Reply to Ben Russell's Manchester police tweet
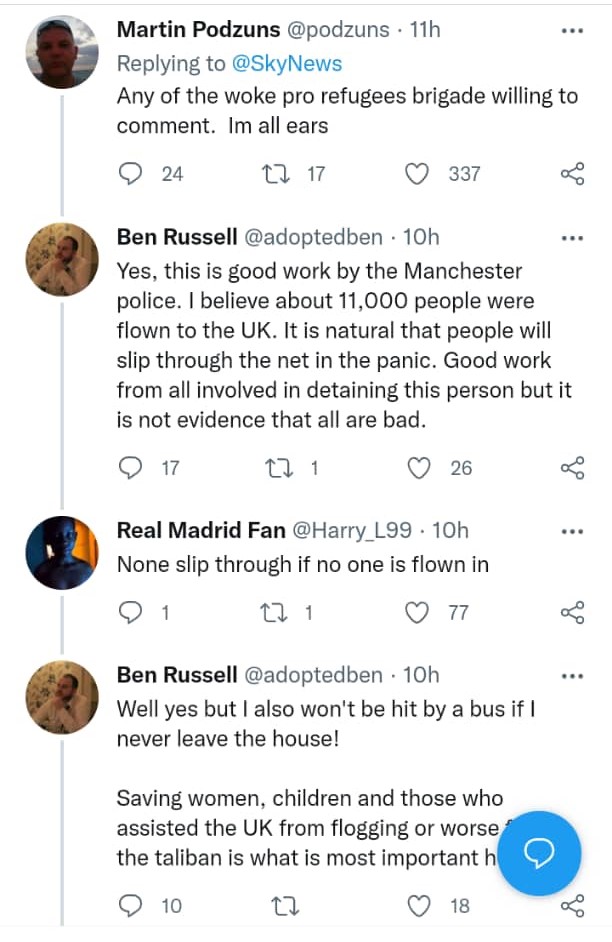 pos(131,467)
